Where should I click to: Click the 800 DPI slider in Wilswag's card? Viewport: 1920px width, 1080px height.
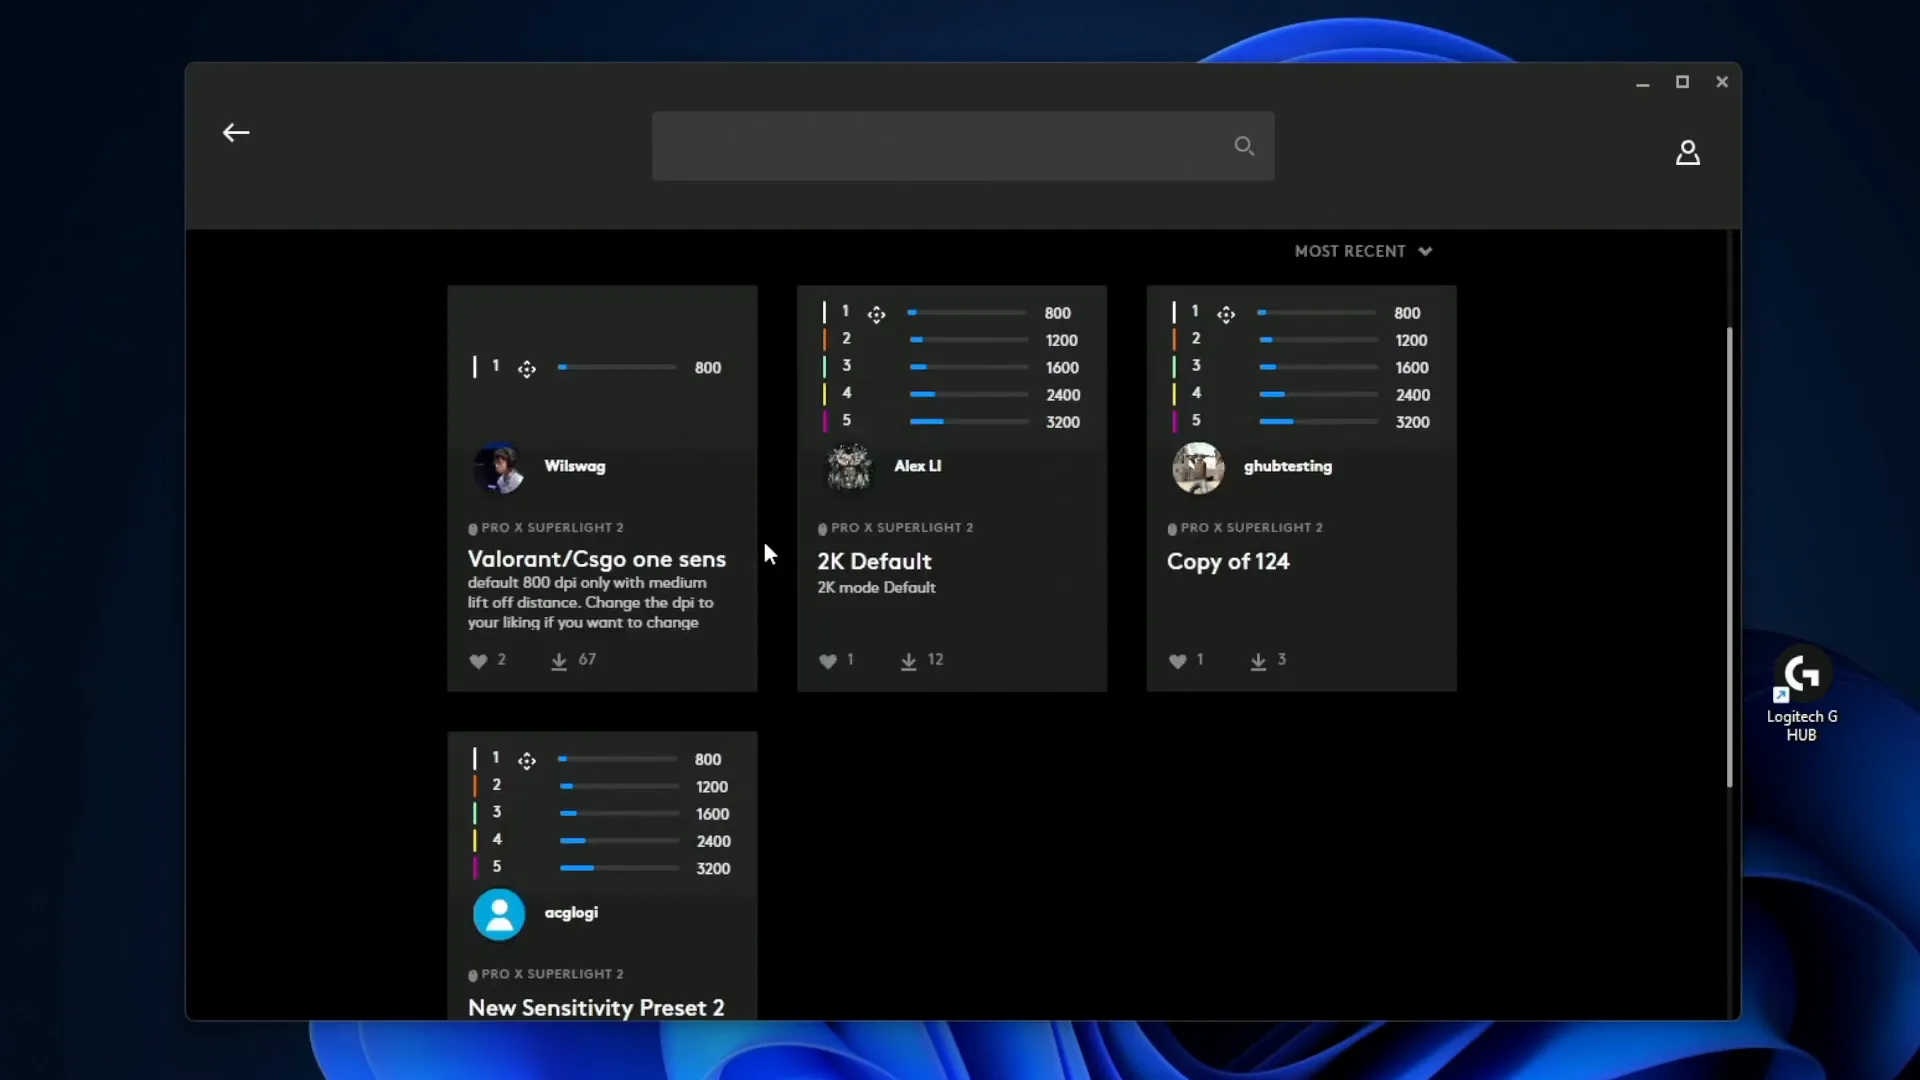tap(617, 368)
